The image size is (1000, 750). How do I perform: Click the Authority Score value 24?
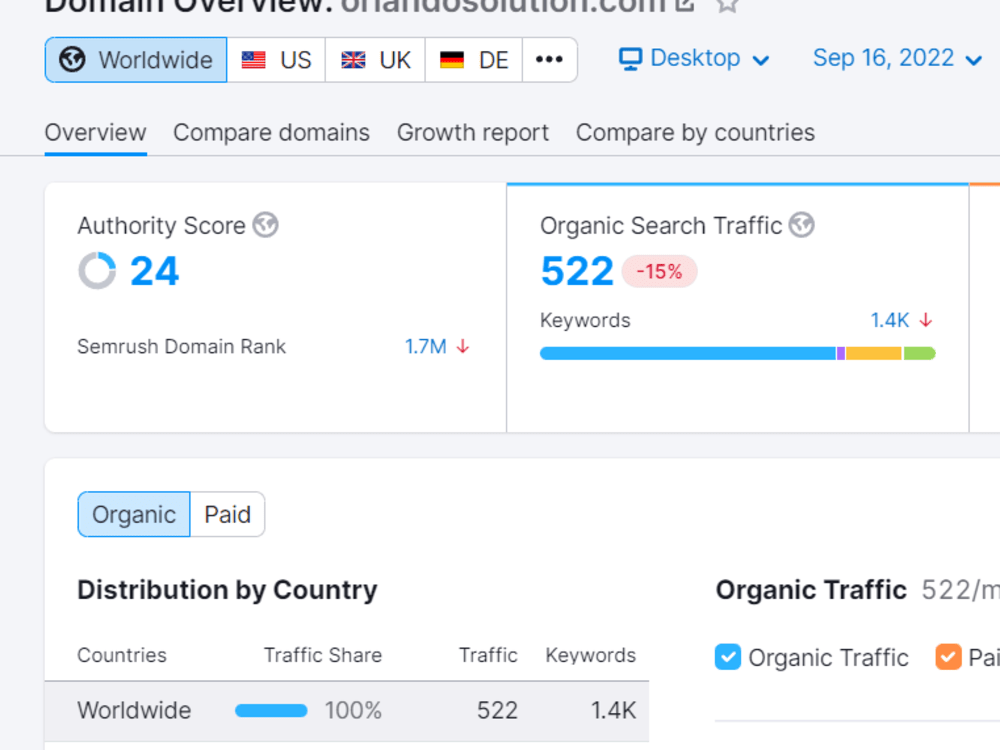[154, 271]
